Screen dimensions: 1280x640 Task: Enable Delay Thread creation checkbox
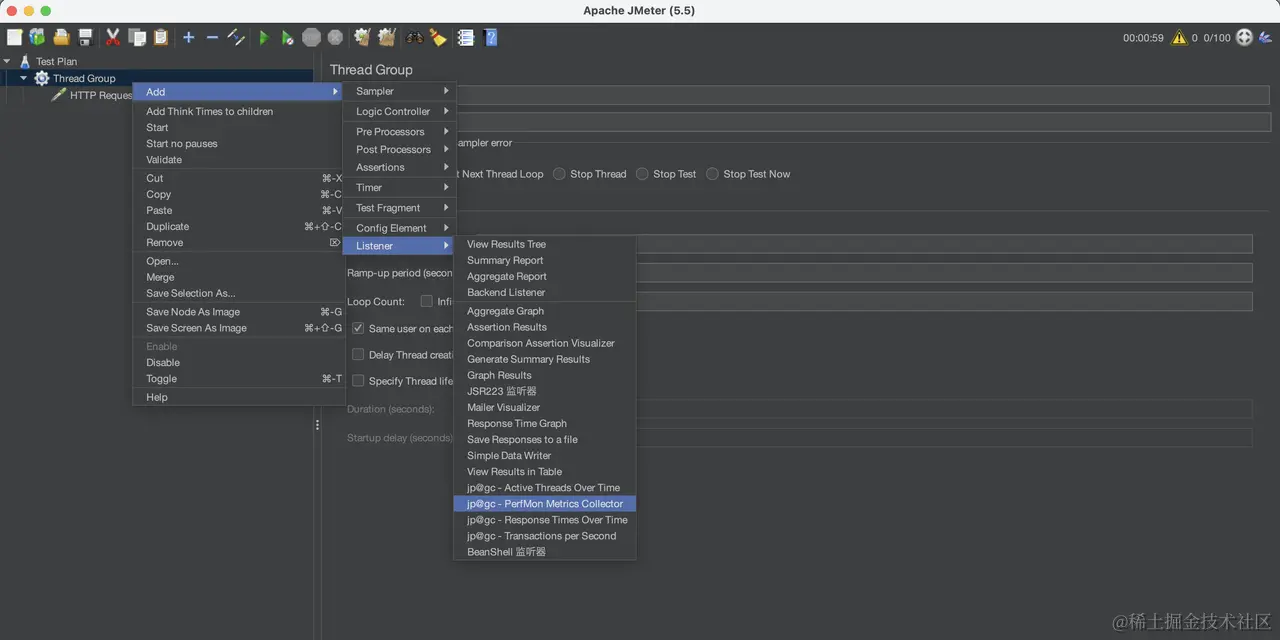(358, 354)
